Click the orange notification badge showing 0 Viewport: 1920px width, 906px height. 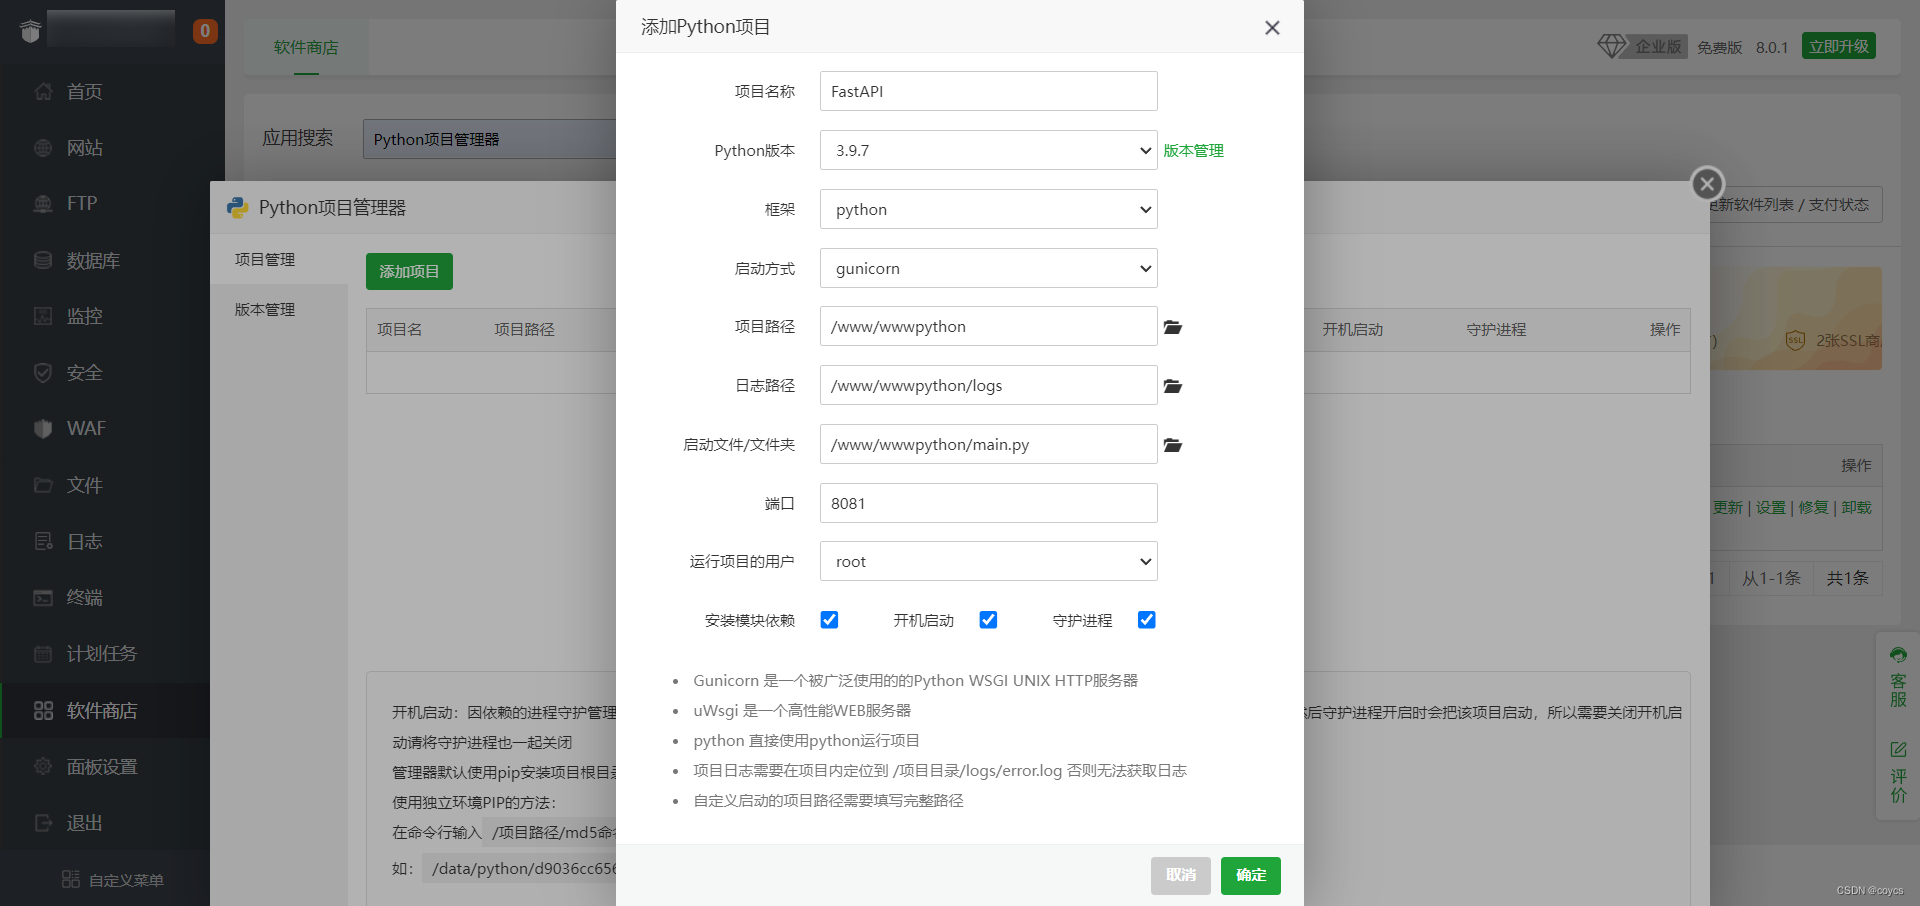(205, 31)
